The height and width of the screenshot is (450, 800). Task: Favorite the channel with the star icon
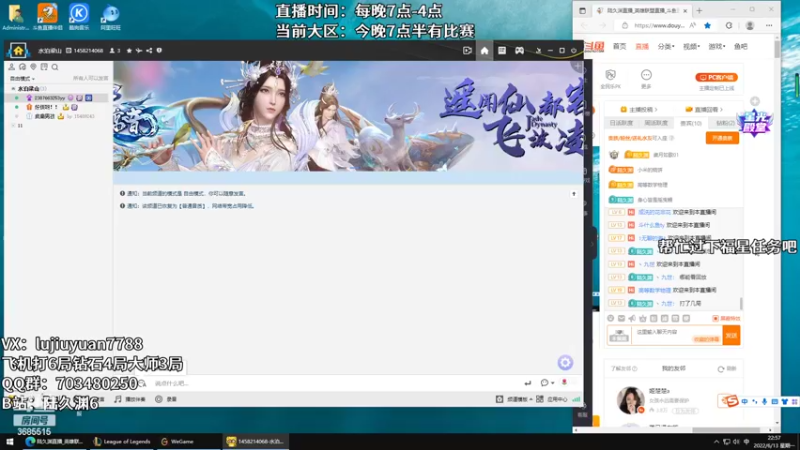[x=129, y=51]
